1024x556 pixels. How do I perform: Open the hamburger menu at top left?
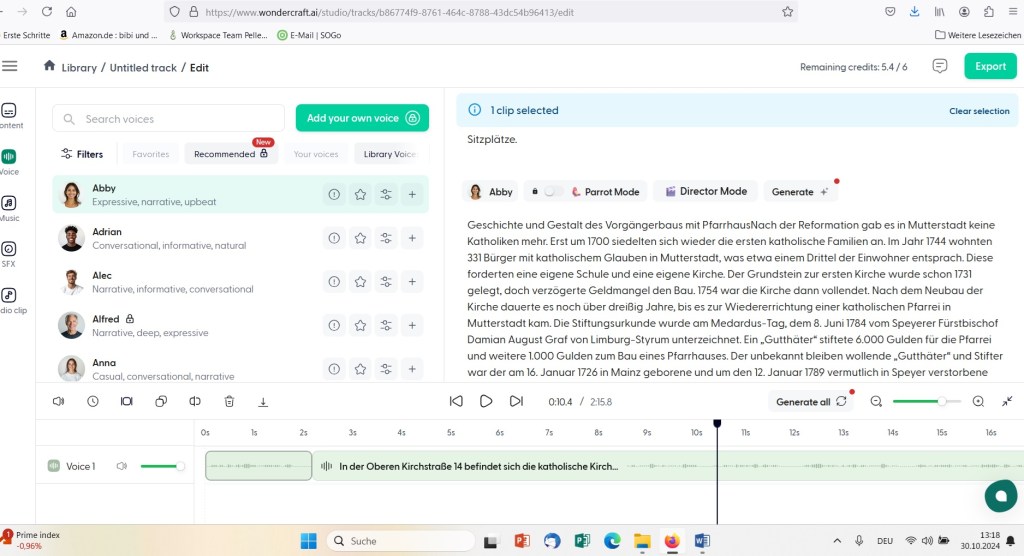10,66
